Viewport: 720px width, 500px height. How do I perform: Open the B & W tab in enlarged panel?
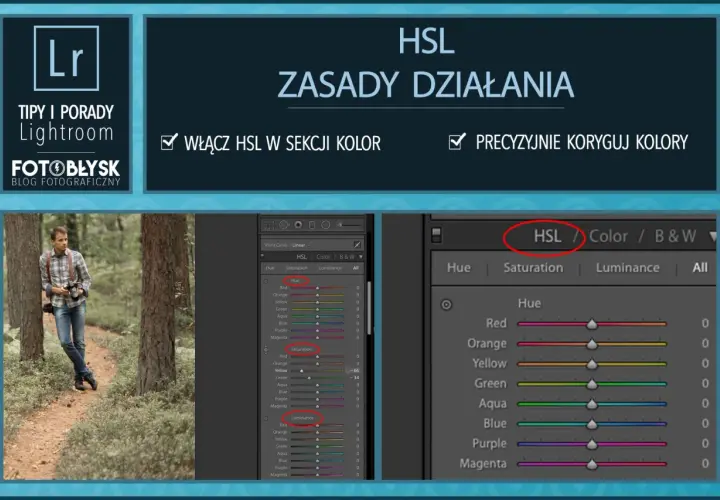tap(675, 236)
